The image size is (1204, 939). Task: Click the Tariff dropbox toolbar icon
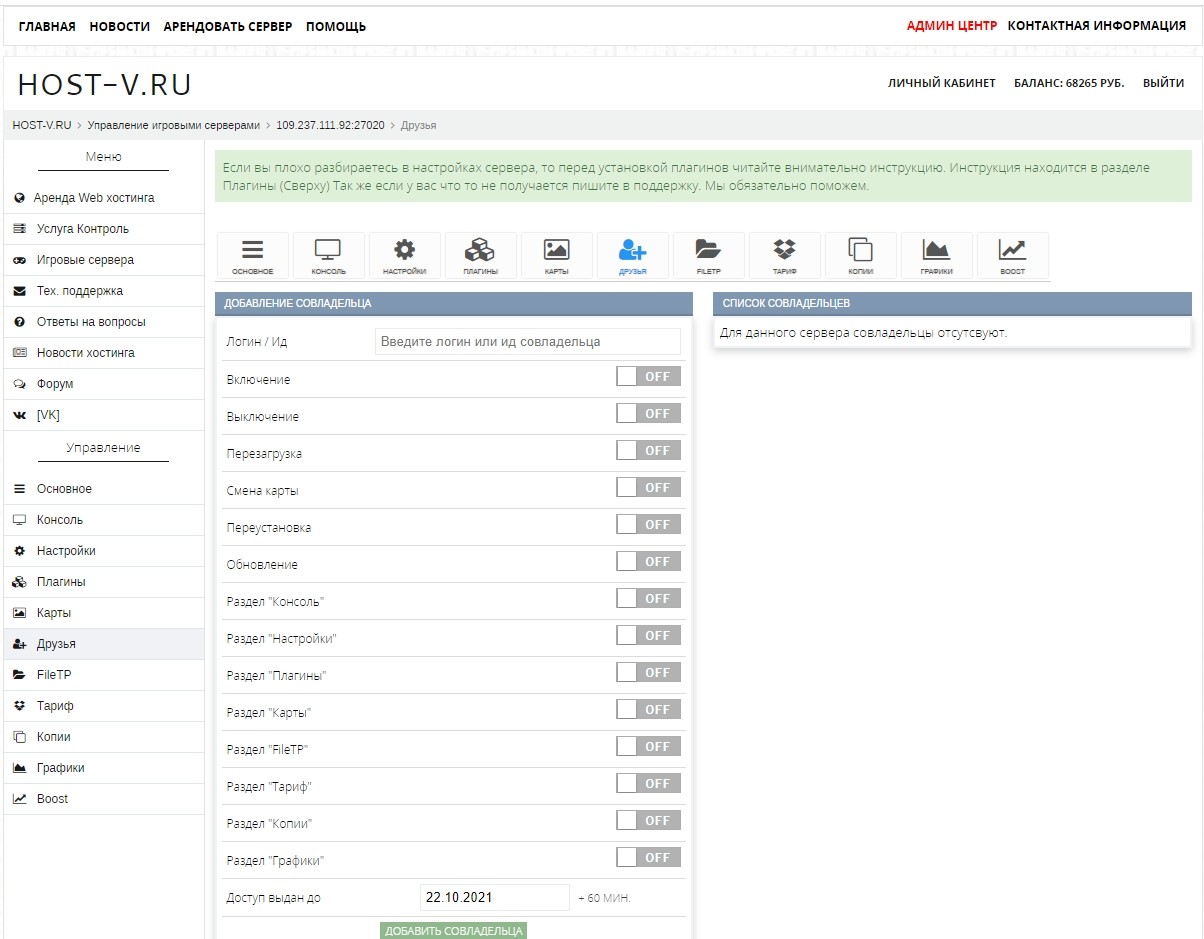pyautogui.click(x=784, y=256)
